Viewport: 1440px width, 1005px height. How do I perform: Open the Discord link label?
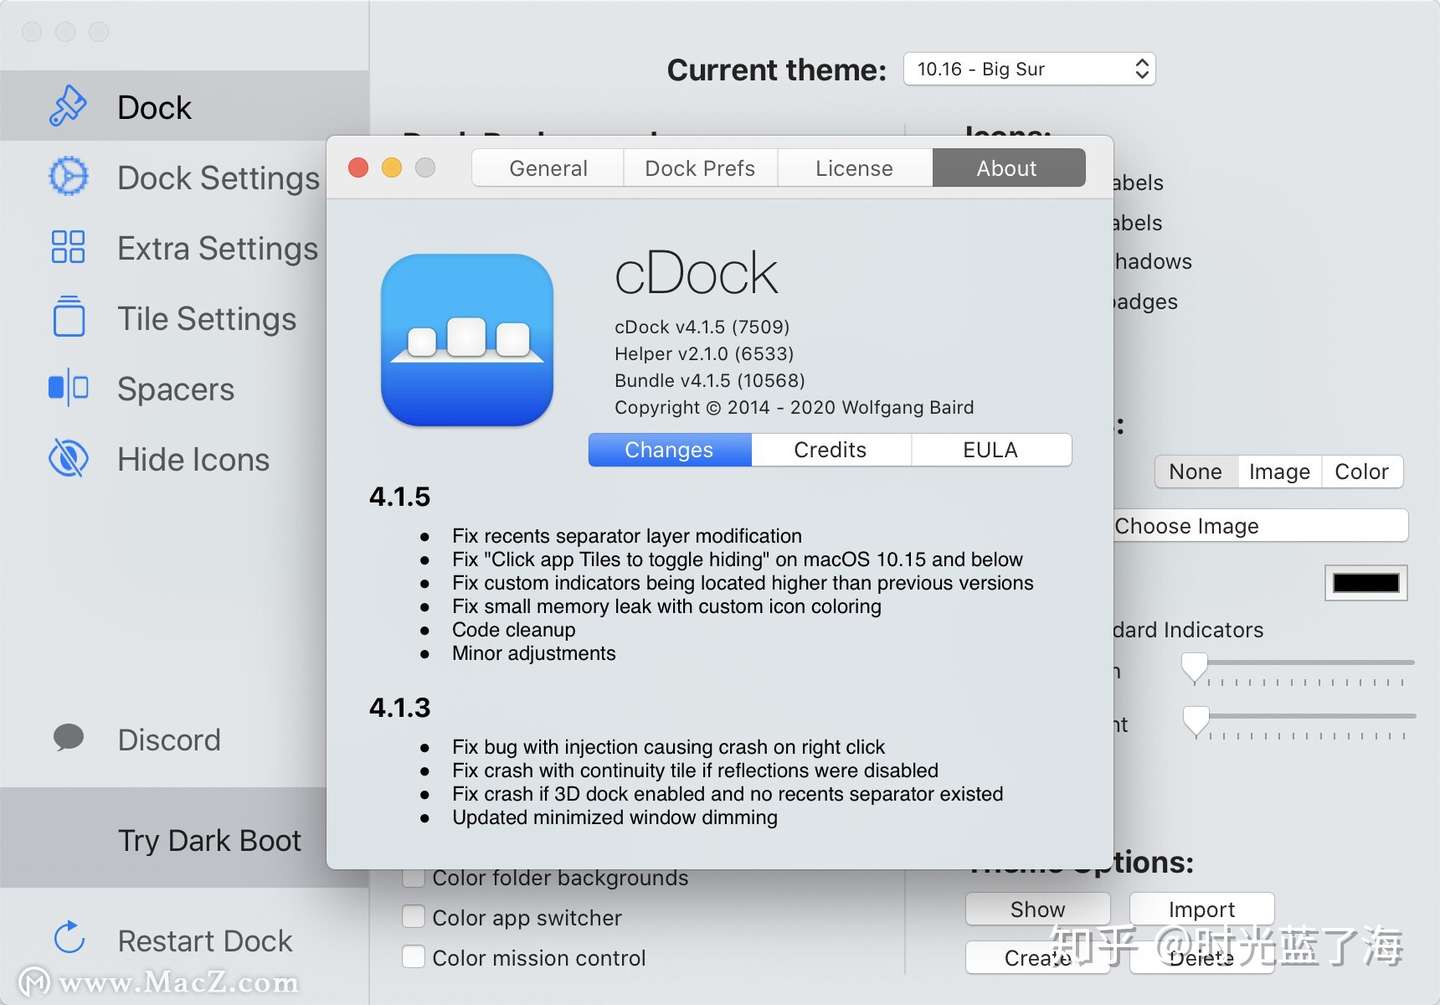[x=169, y=740]
